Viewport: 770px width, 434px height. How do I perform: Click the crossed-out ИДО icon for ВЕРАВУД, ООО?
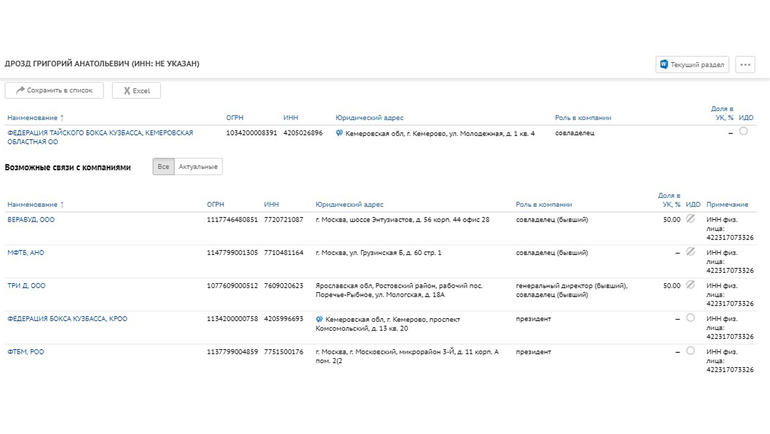[x=690, y=219]
